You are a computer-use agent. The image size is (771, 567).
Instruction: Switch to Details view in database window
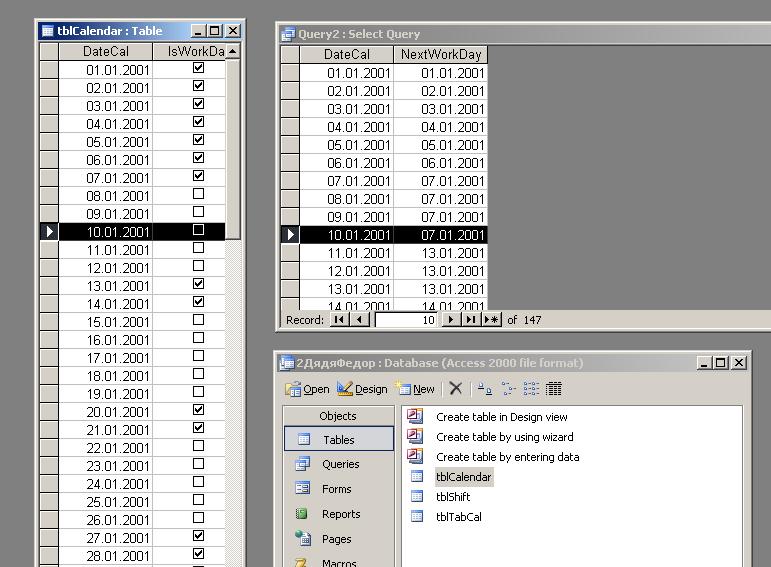point(553,389)
